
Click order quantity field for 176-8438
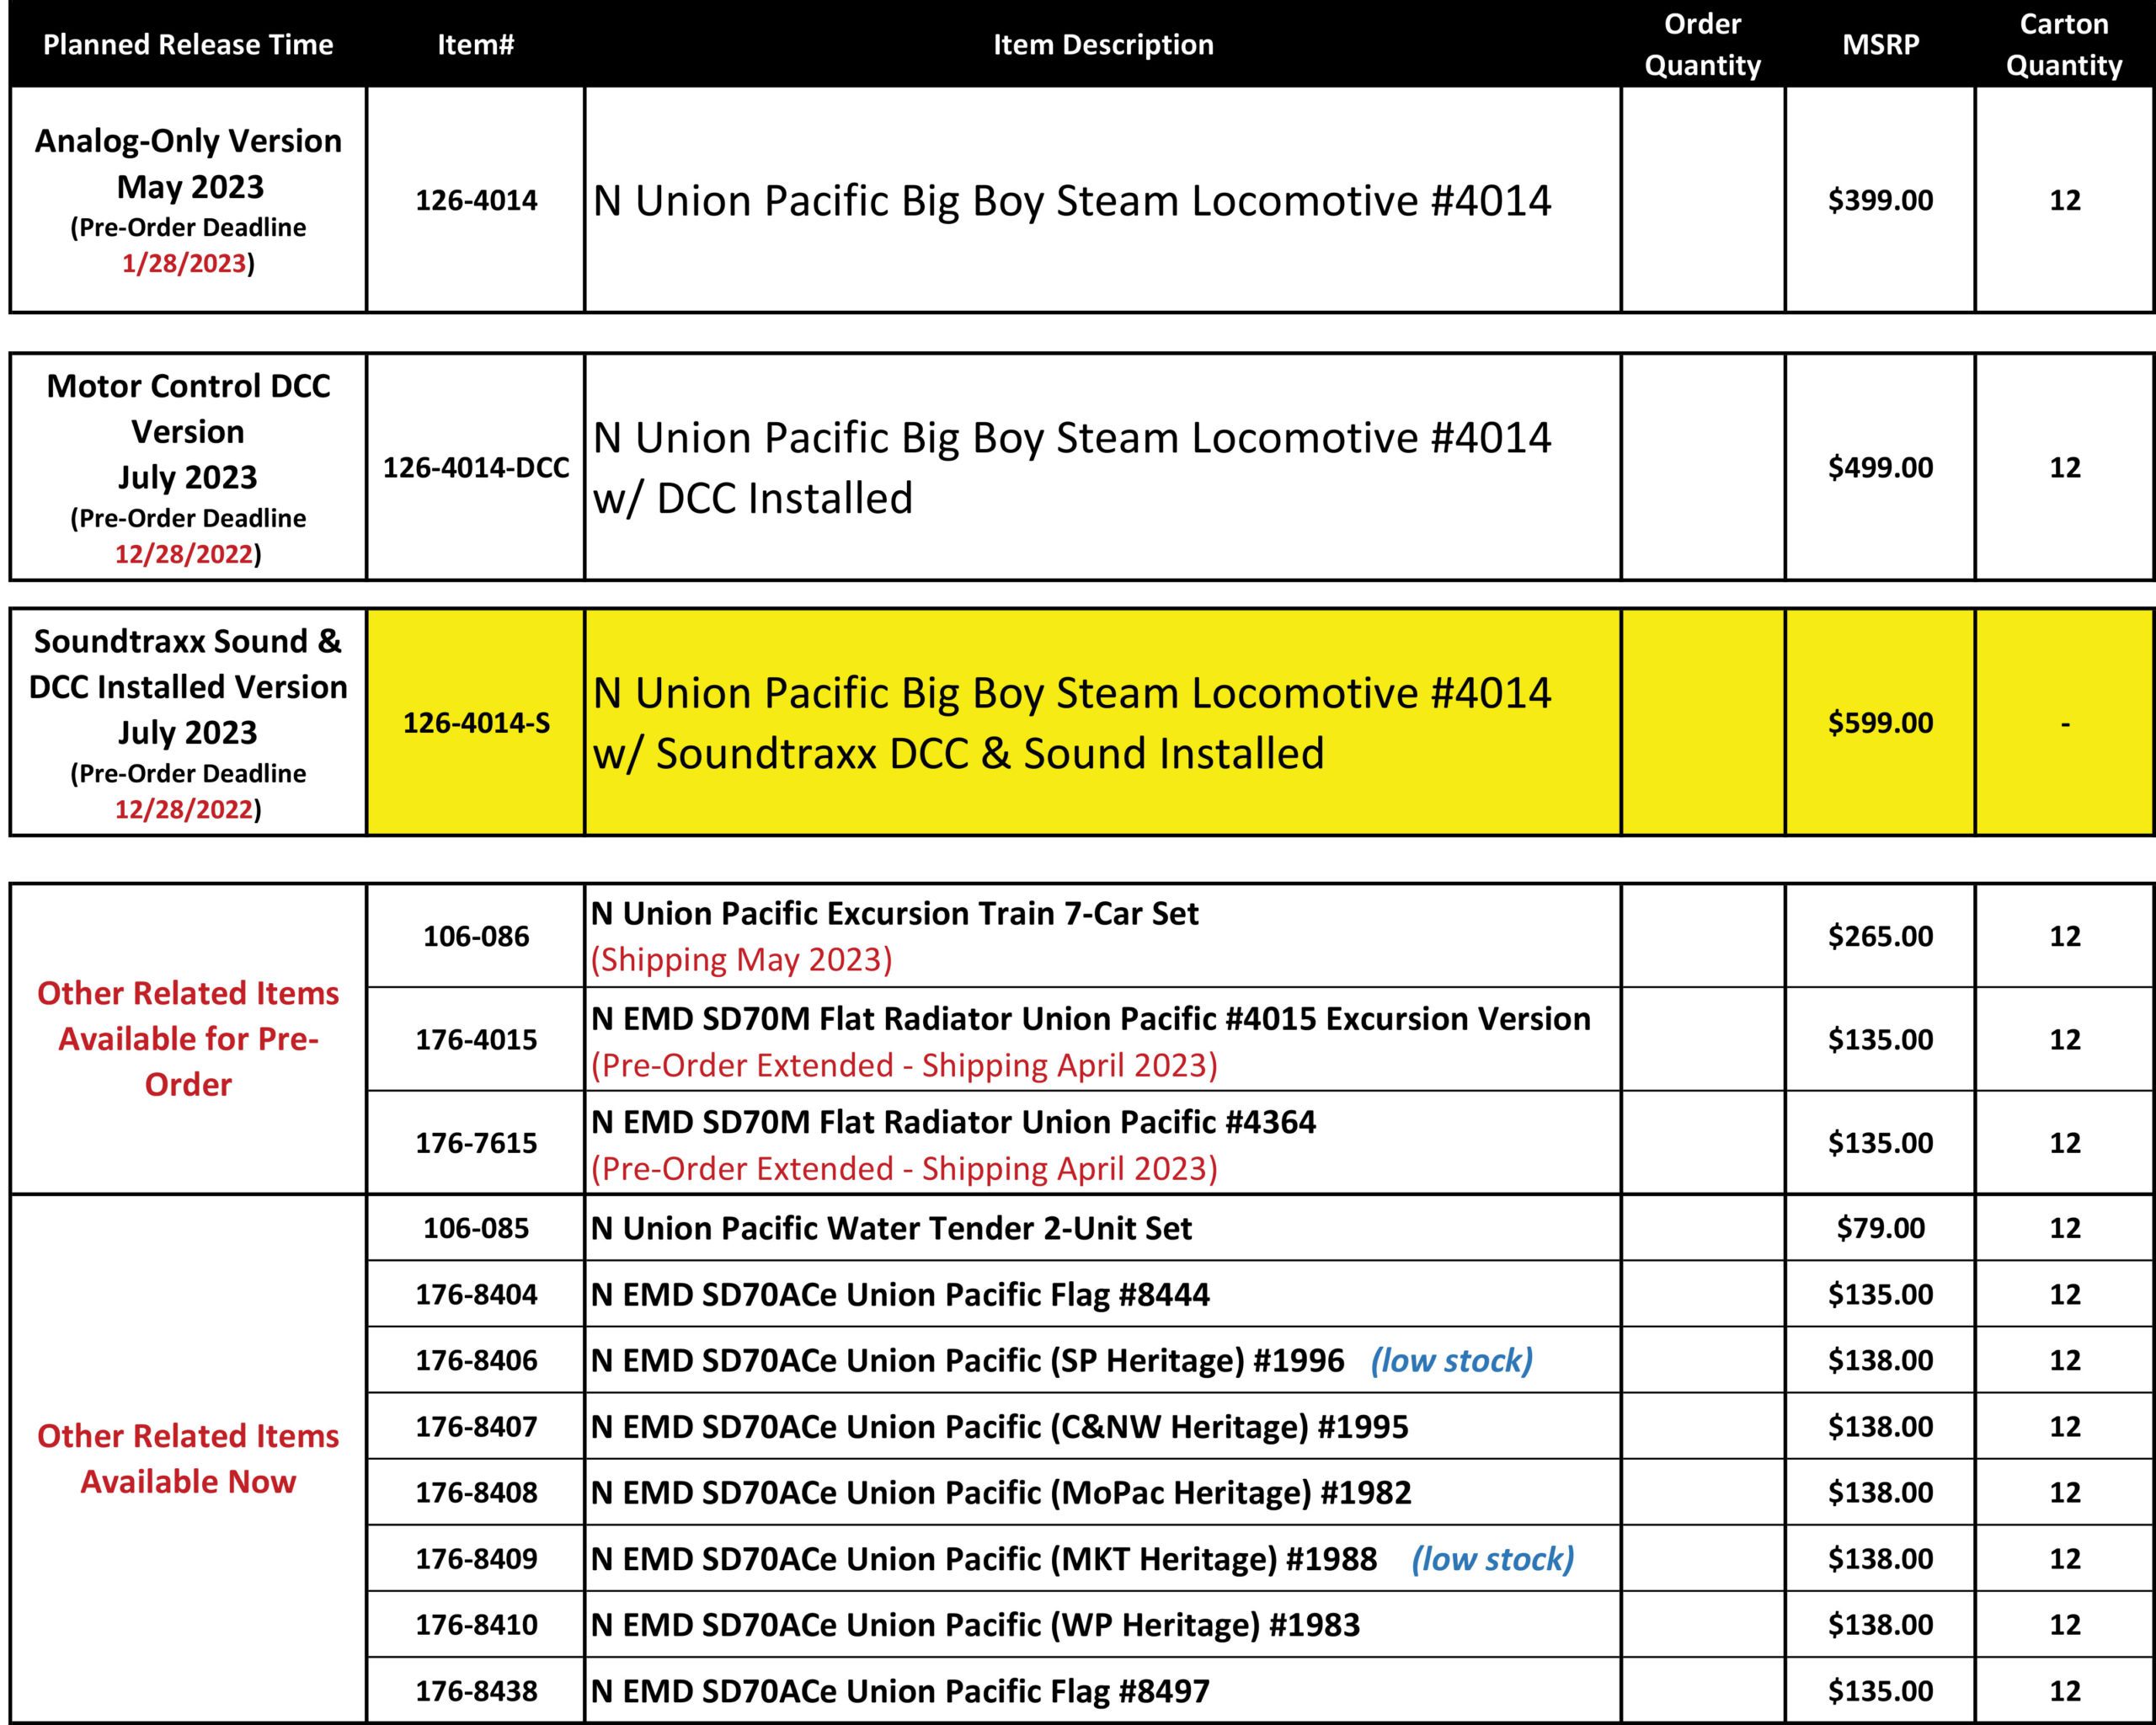(1703, 1691)
